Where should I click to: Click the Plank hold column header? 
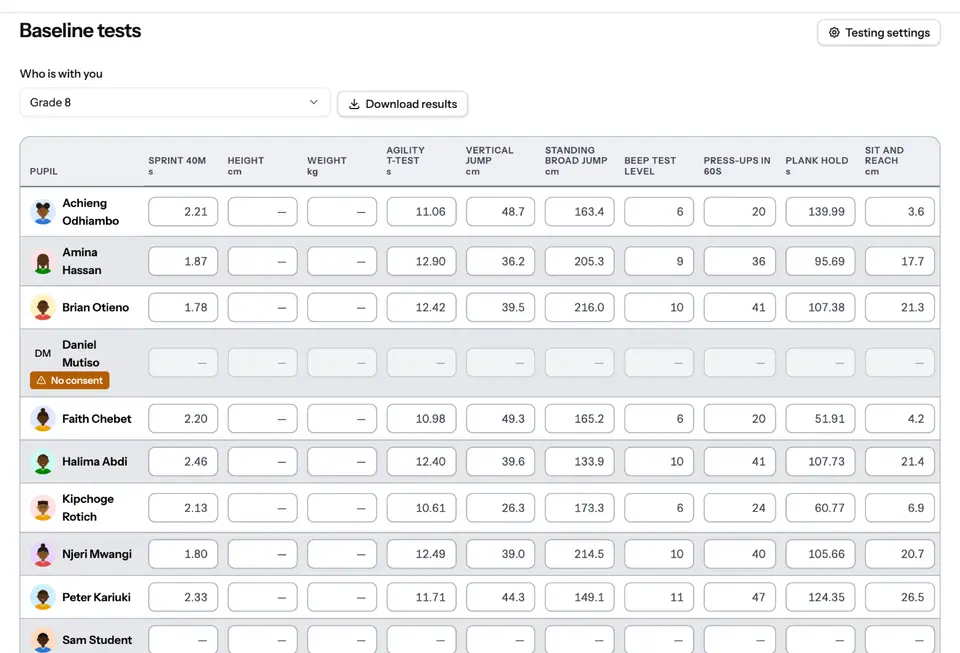pos(817,166)
